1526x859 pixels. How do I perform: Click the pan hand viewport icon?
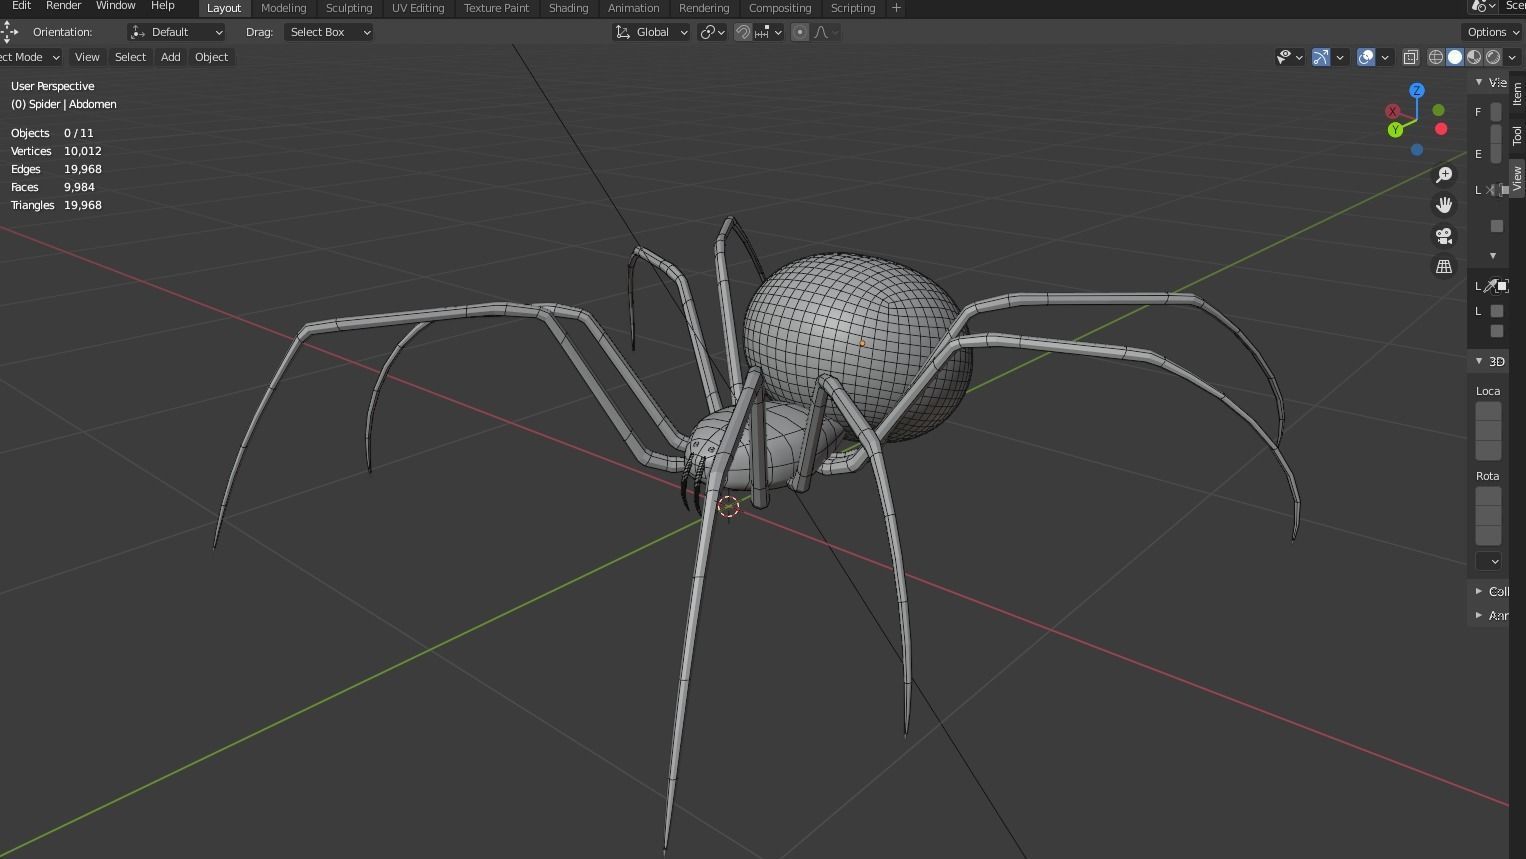coord(1444,205)
